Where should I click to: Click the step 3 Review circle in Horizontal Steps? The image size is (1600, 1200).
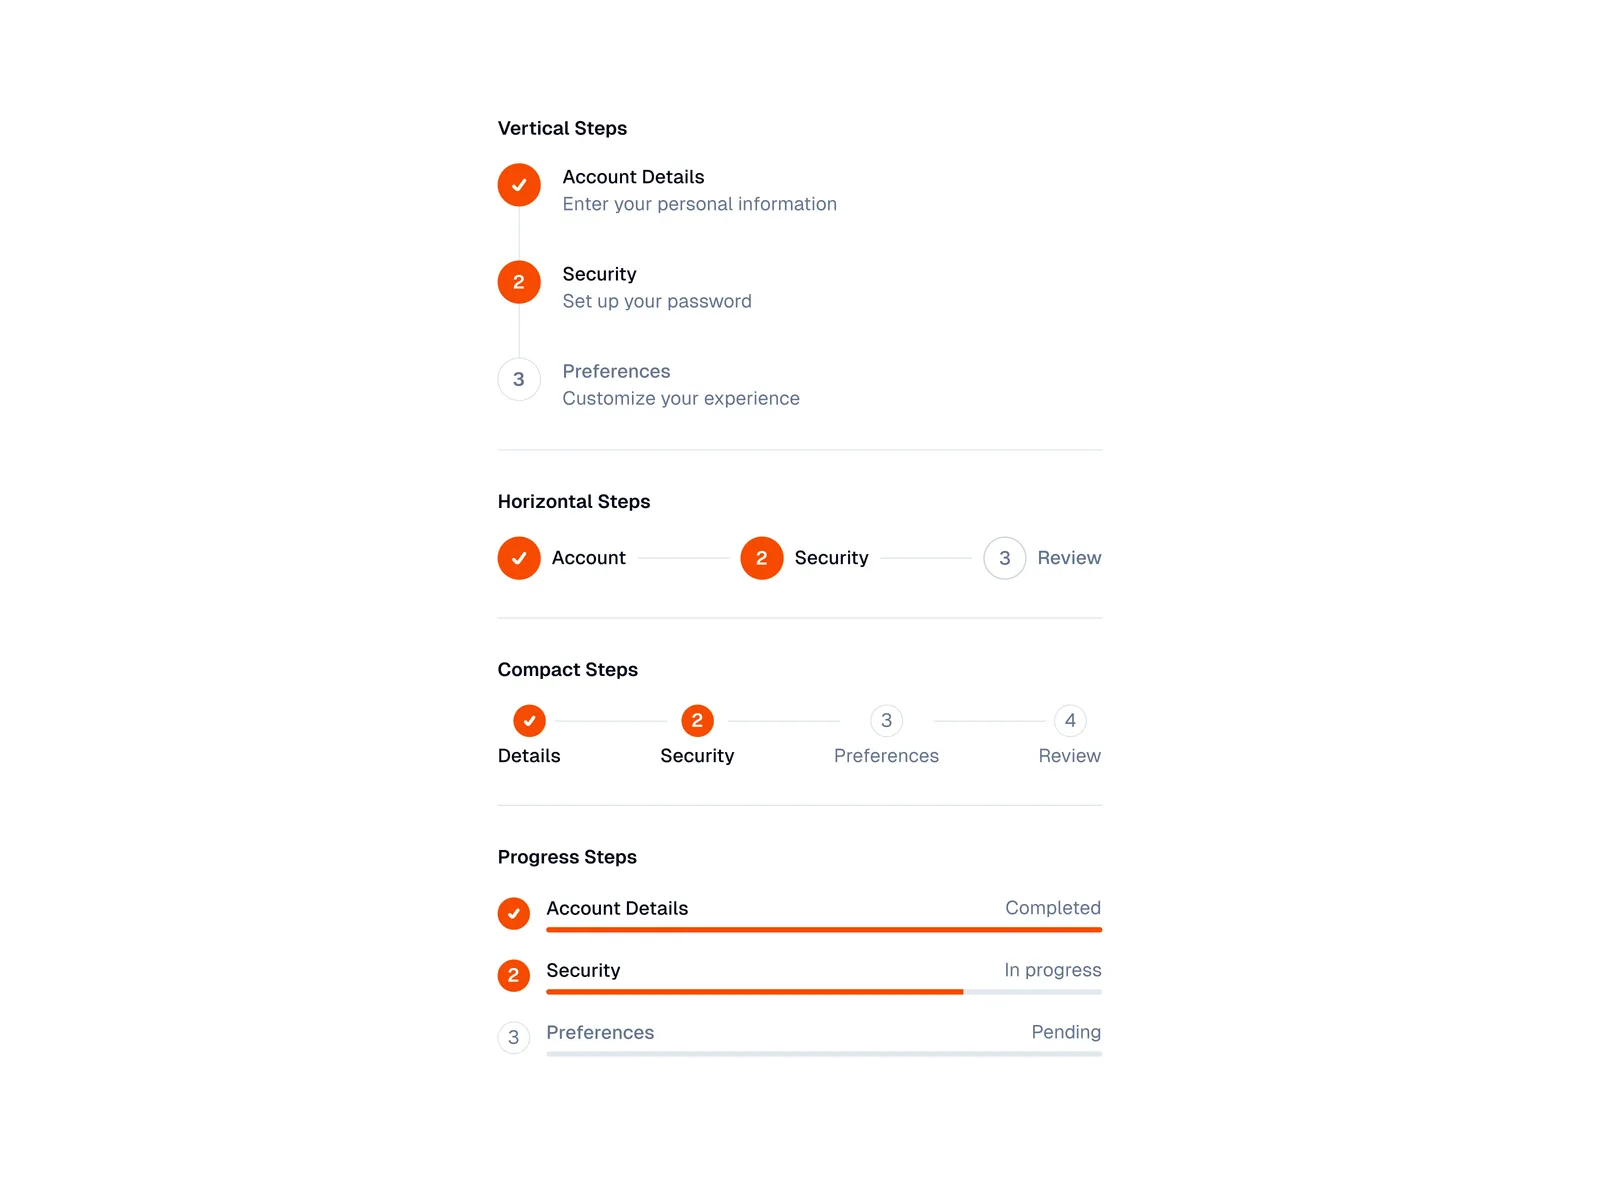pos(1004,558)
